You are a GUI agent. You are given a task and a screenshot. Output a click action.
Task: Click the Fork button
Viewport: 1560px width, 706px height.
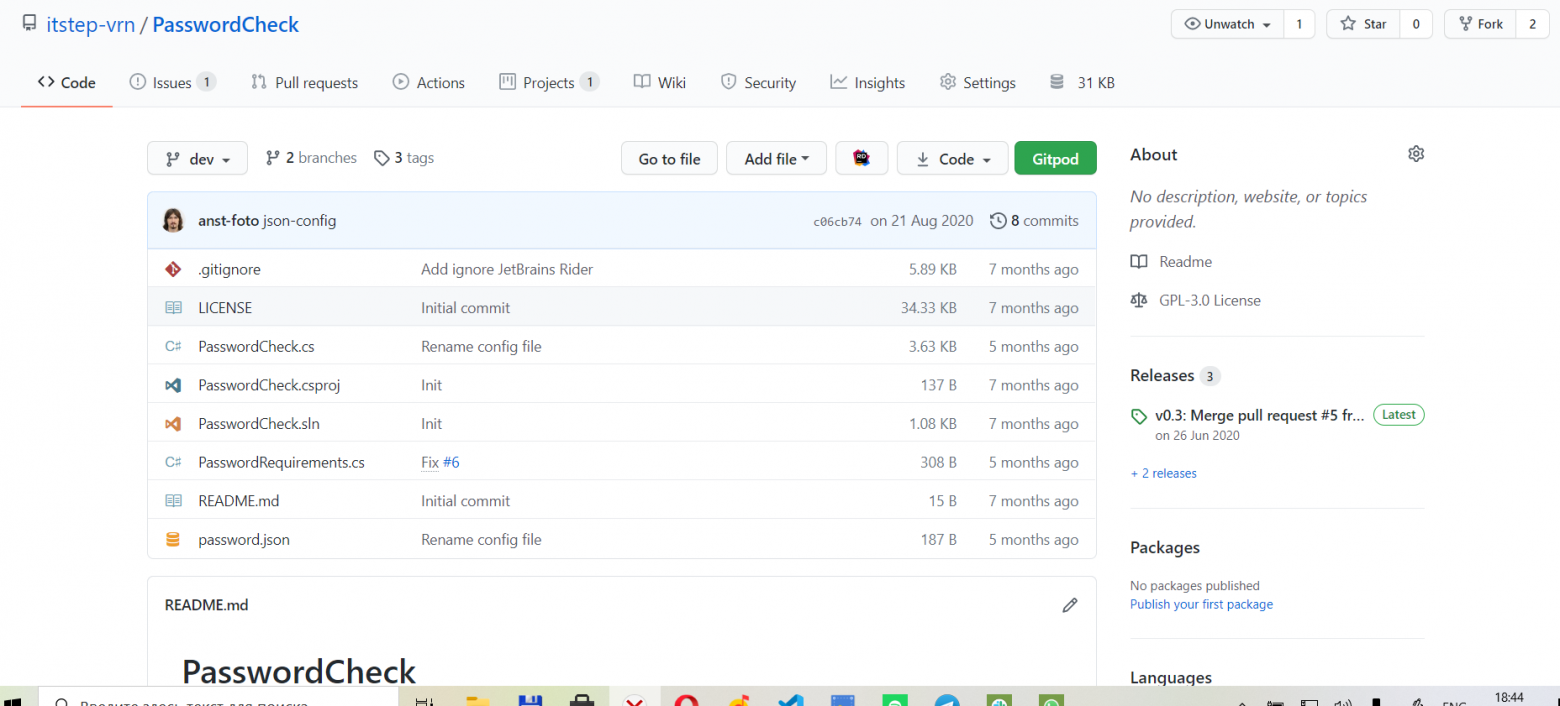coord(1480,24)
